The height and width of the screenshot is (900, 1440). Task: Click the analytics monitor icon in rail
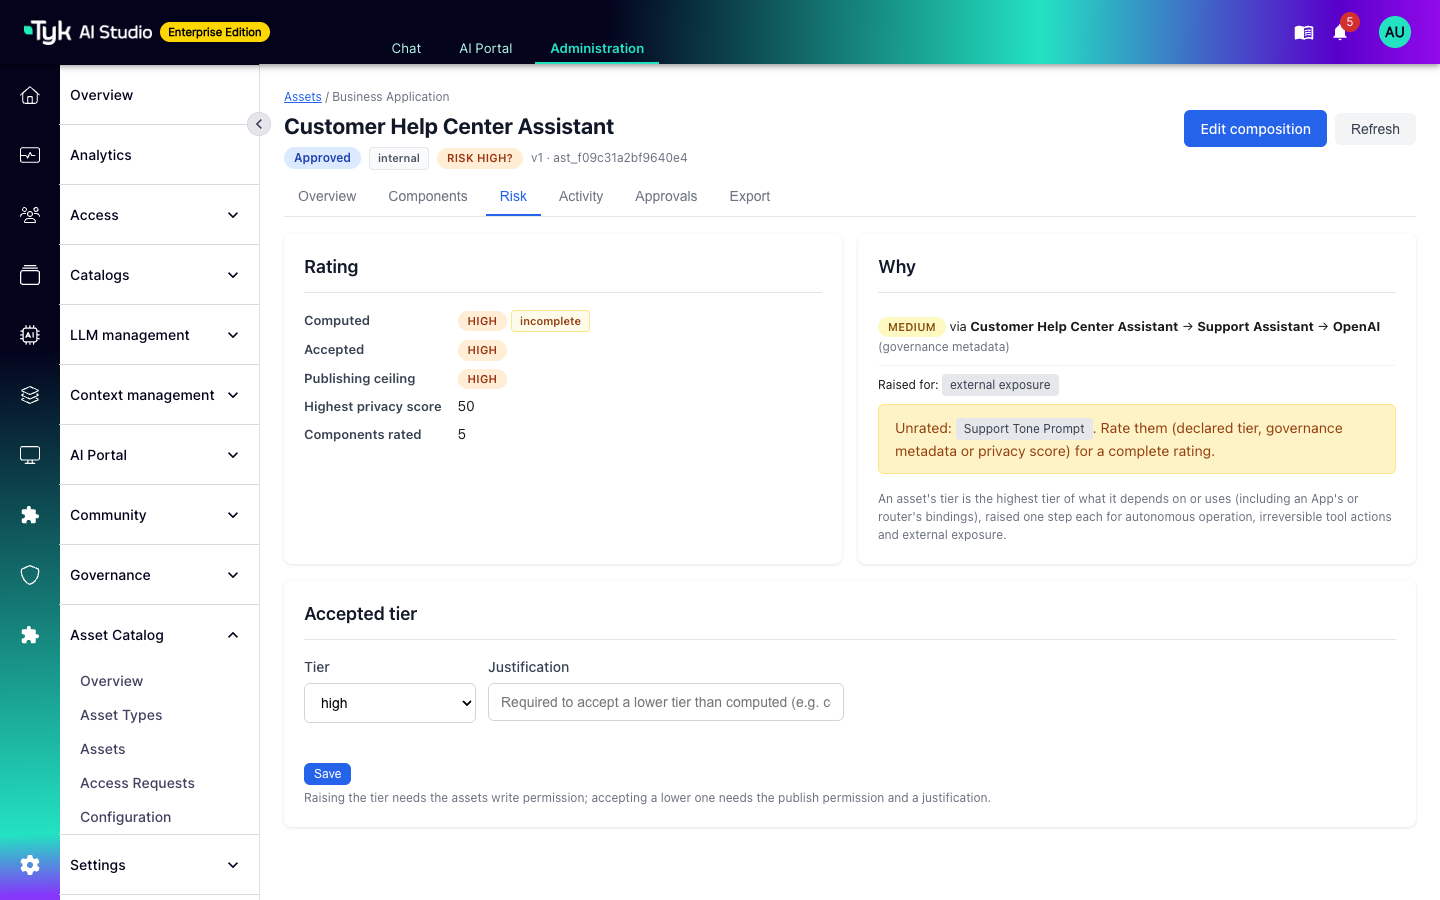pos(30,155)
